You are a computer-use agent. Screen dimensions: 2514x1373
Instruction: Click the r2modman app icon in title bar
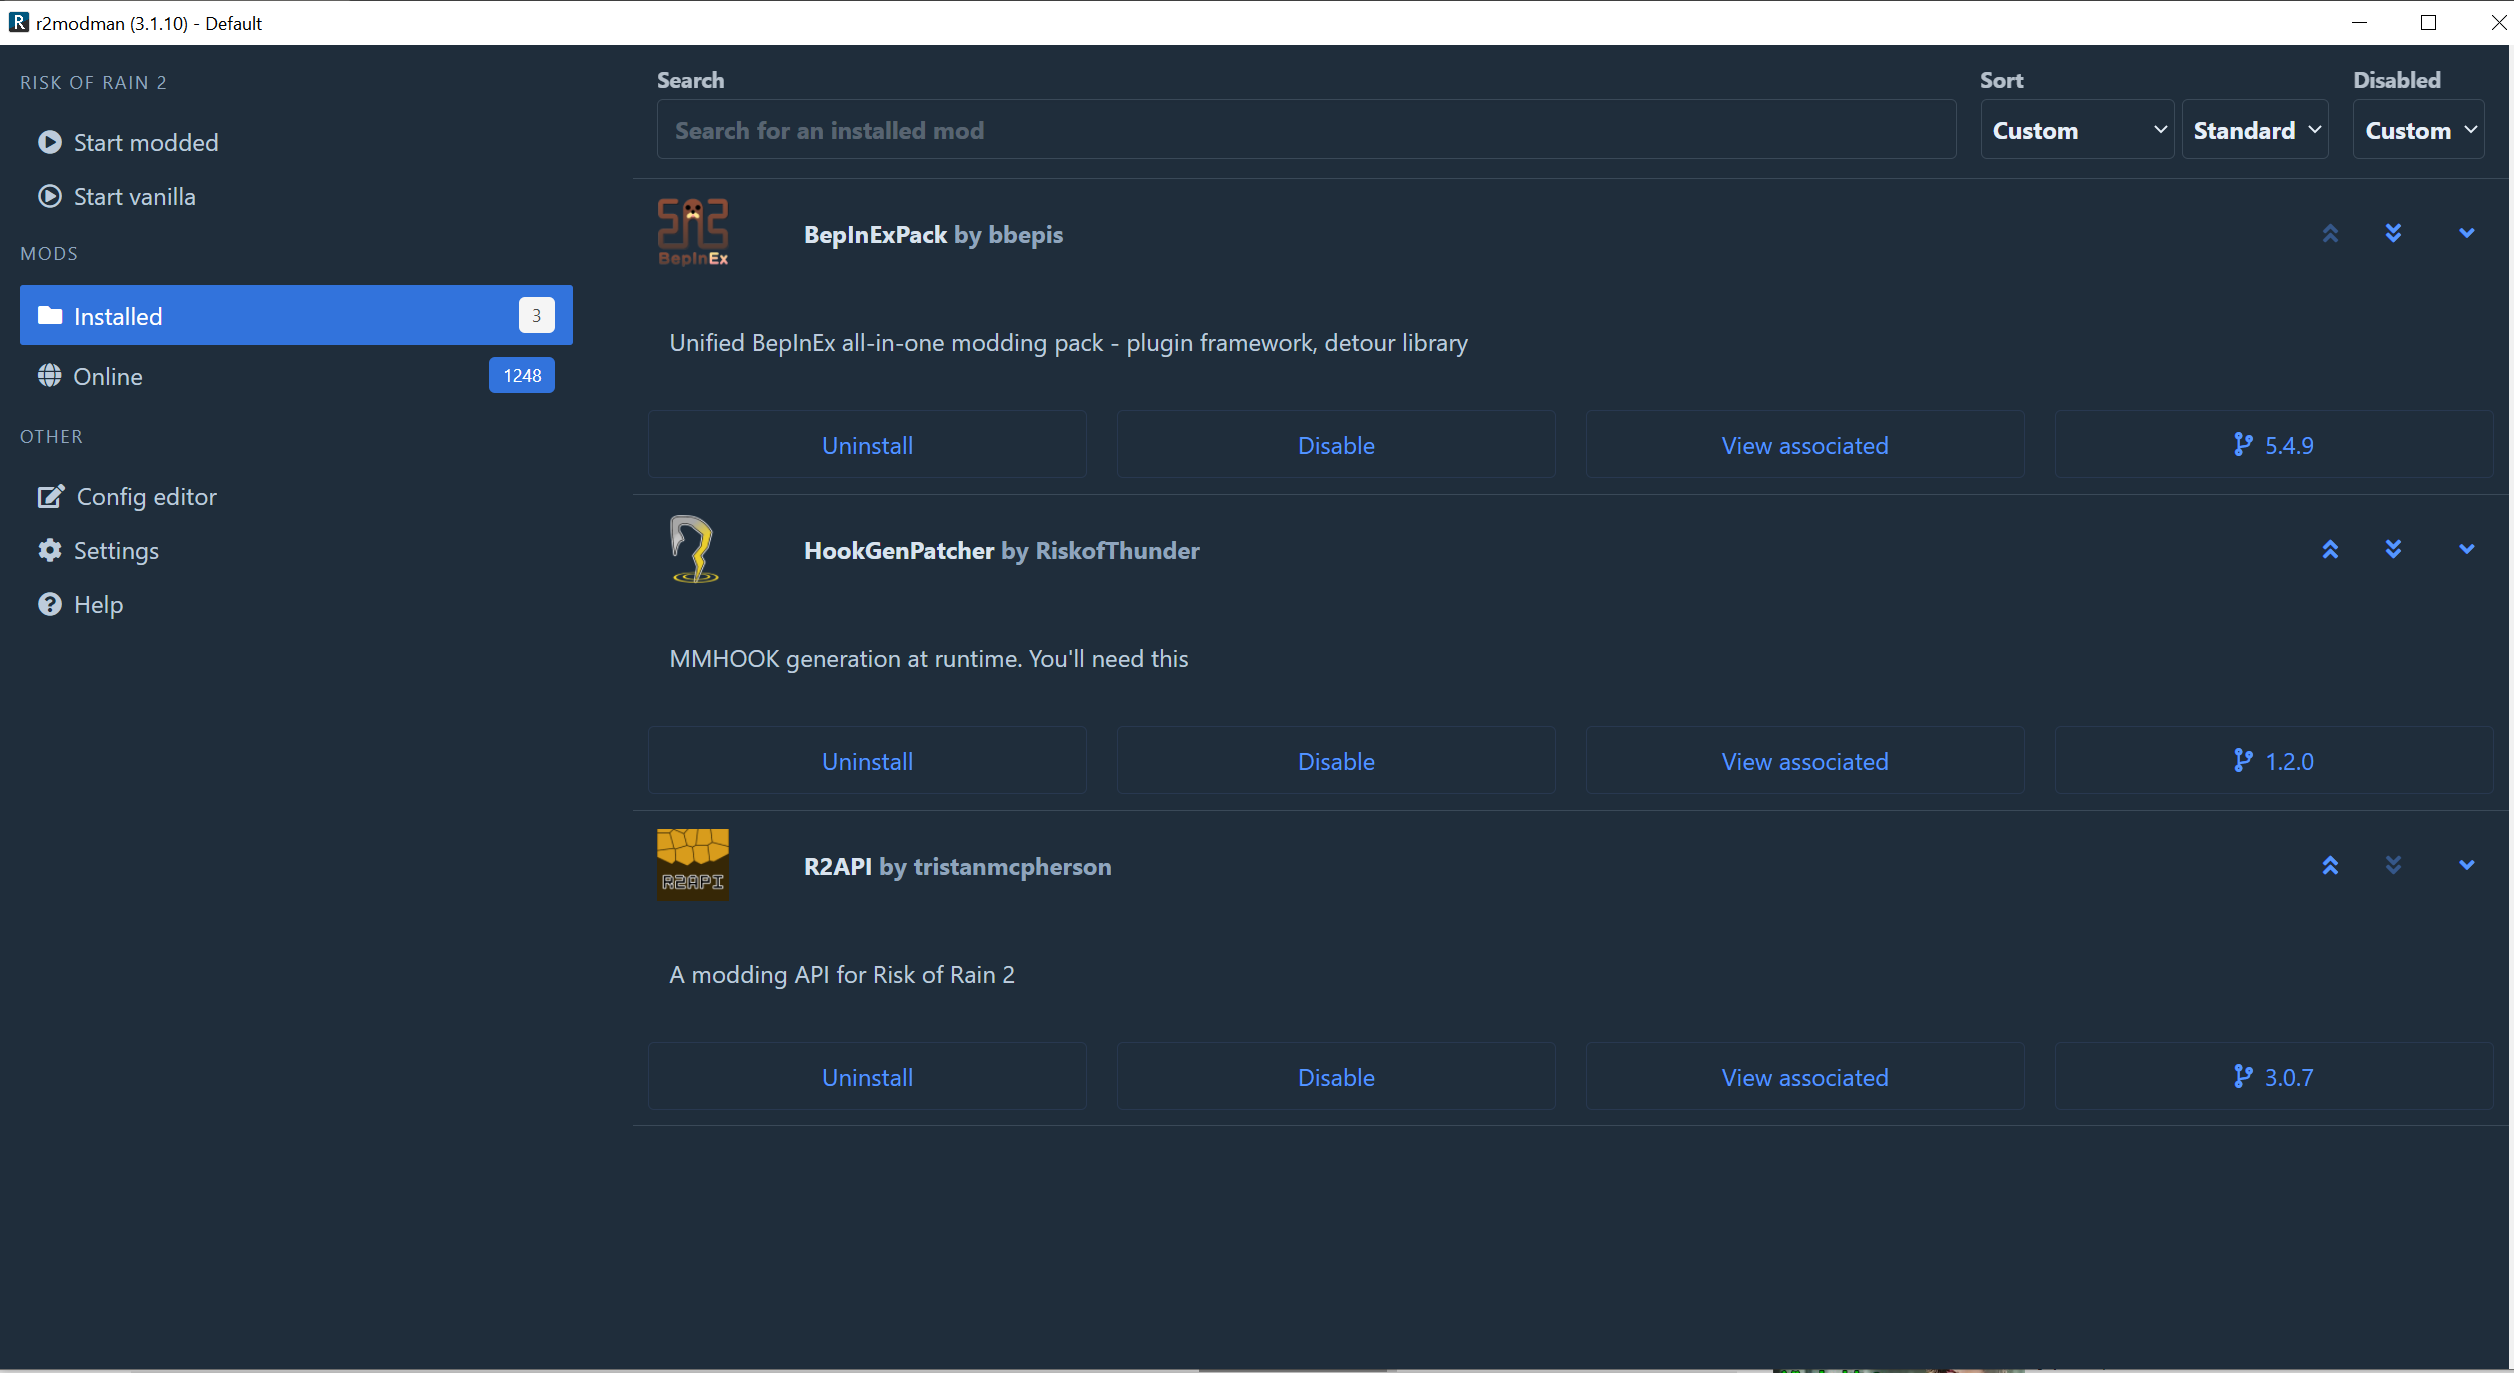(x=19, y=22)
